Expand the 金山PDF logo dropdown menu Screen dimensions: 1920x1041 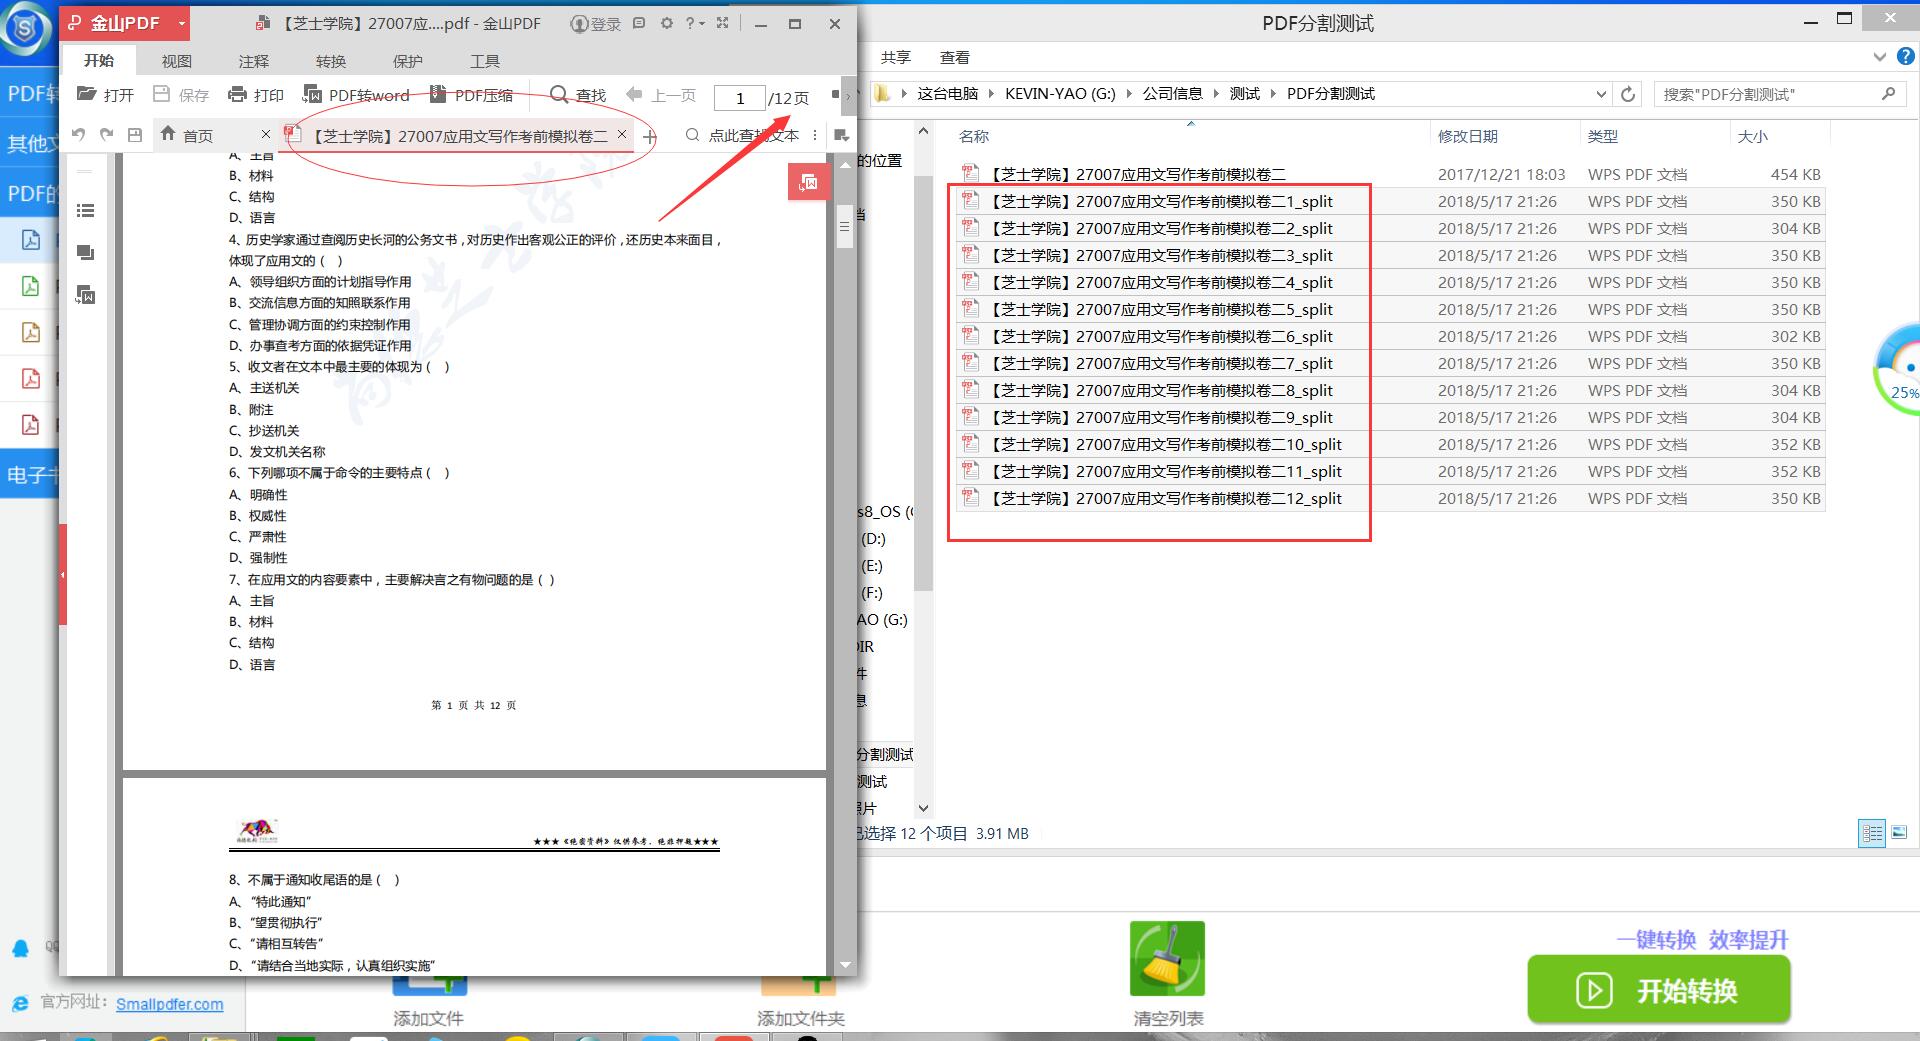tap(181, 23)
